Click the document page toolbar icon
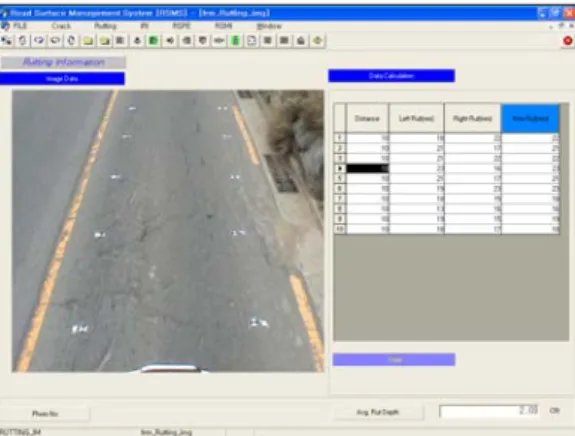Screen dimensions: 575x436 (252, 40)
